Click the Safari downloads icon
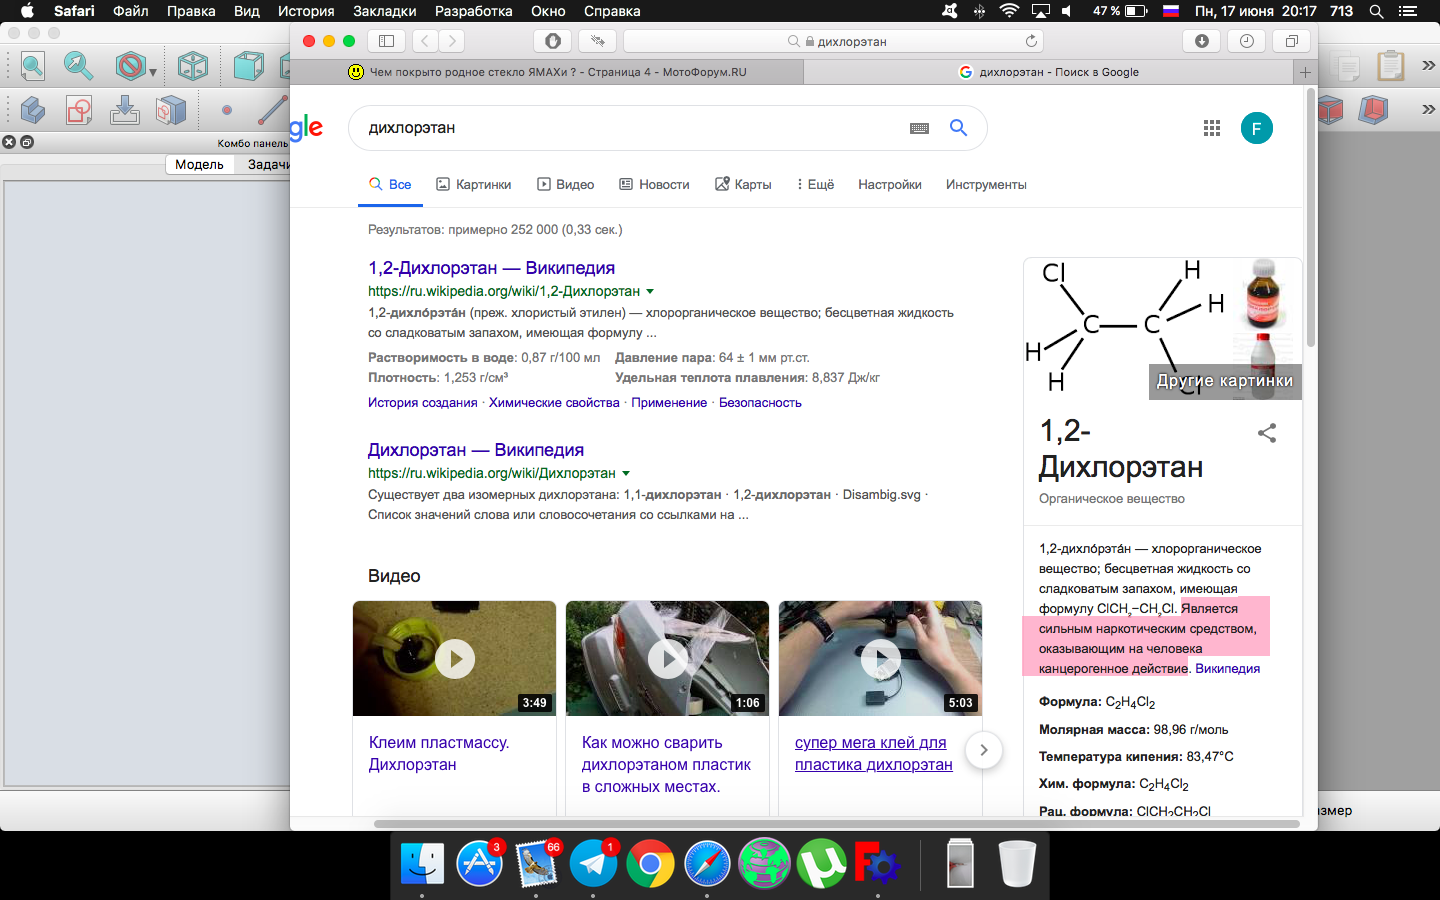 pos(1201,41)
